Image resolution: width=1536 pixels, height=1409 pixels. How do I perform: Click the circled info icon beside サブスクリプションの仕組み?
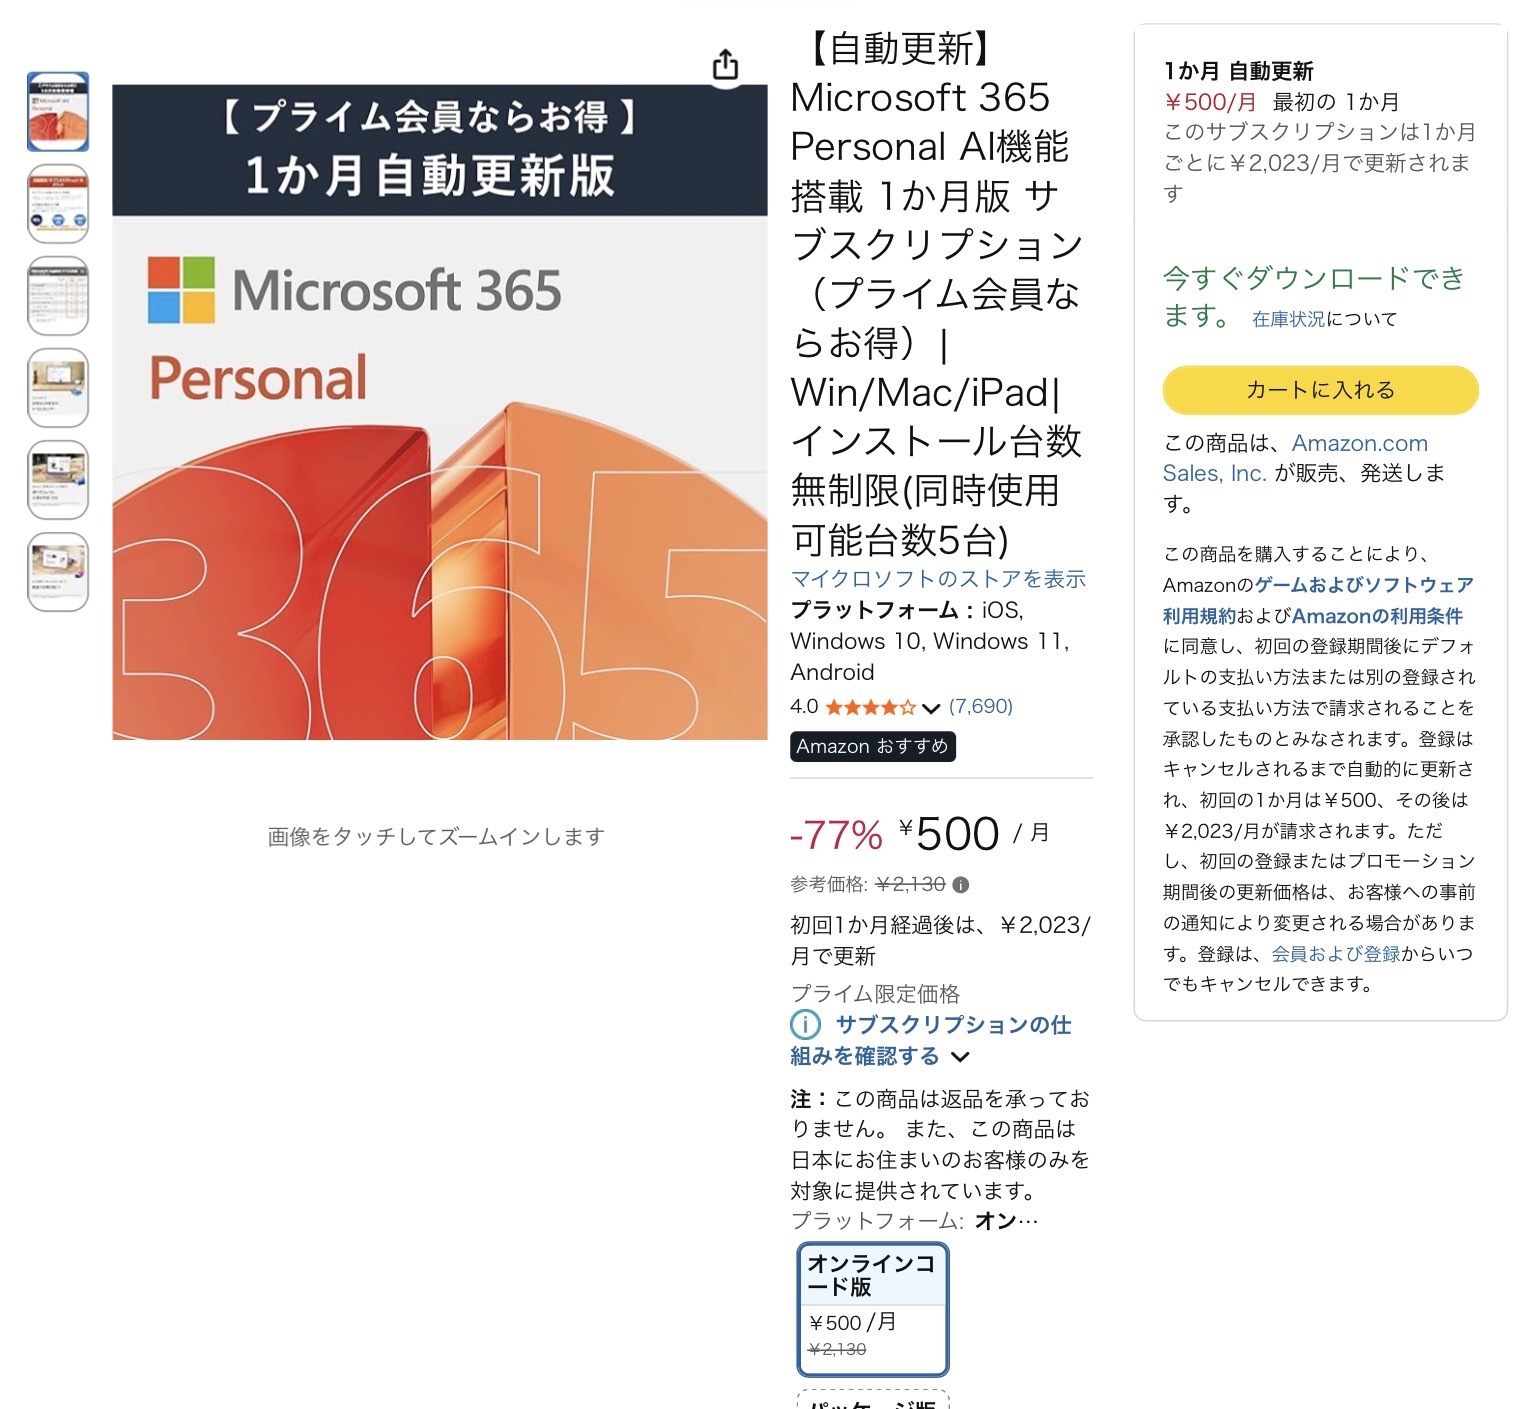point(805,1025)
